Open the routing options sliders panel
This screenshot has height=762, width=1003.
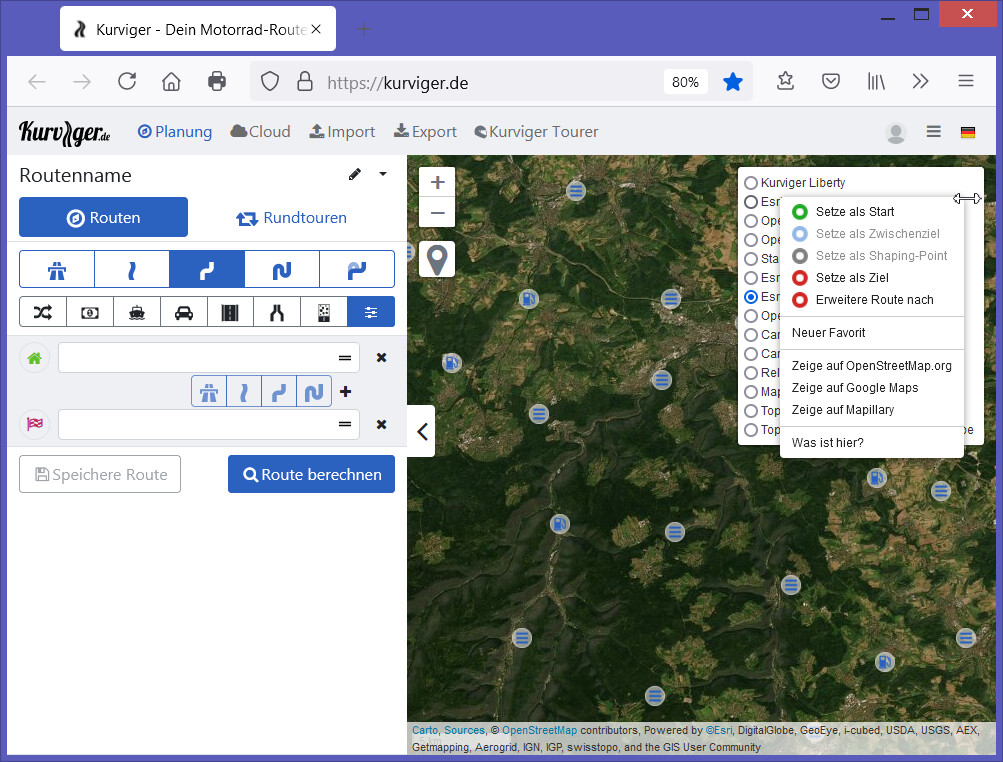point(371,312)
